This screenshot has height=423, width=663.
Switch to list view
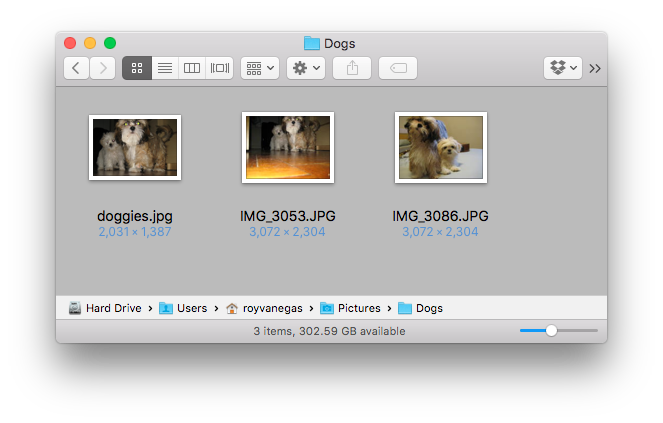click(x=165, y=68)
